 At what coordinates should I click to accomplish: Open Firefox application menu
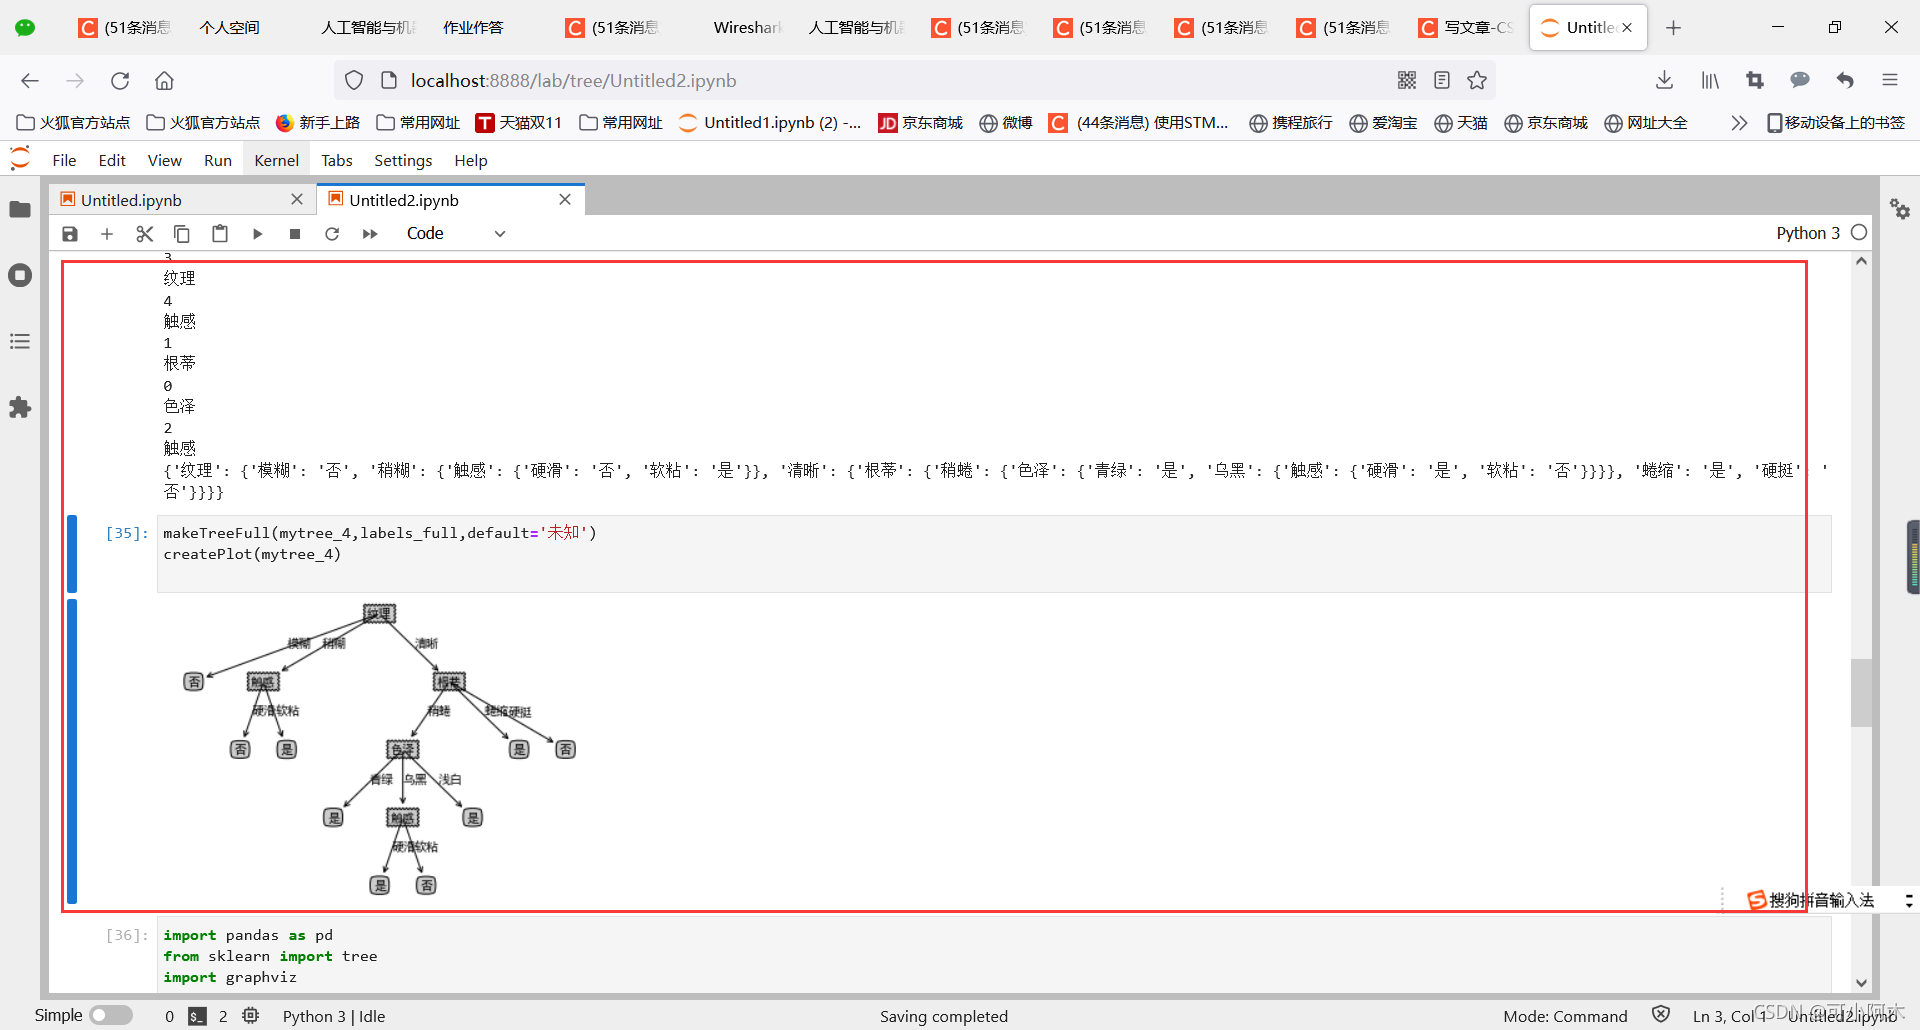[x=1890, y=80]
